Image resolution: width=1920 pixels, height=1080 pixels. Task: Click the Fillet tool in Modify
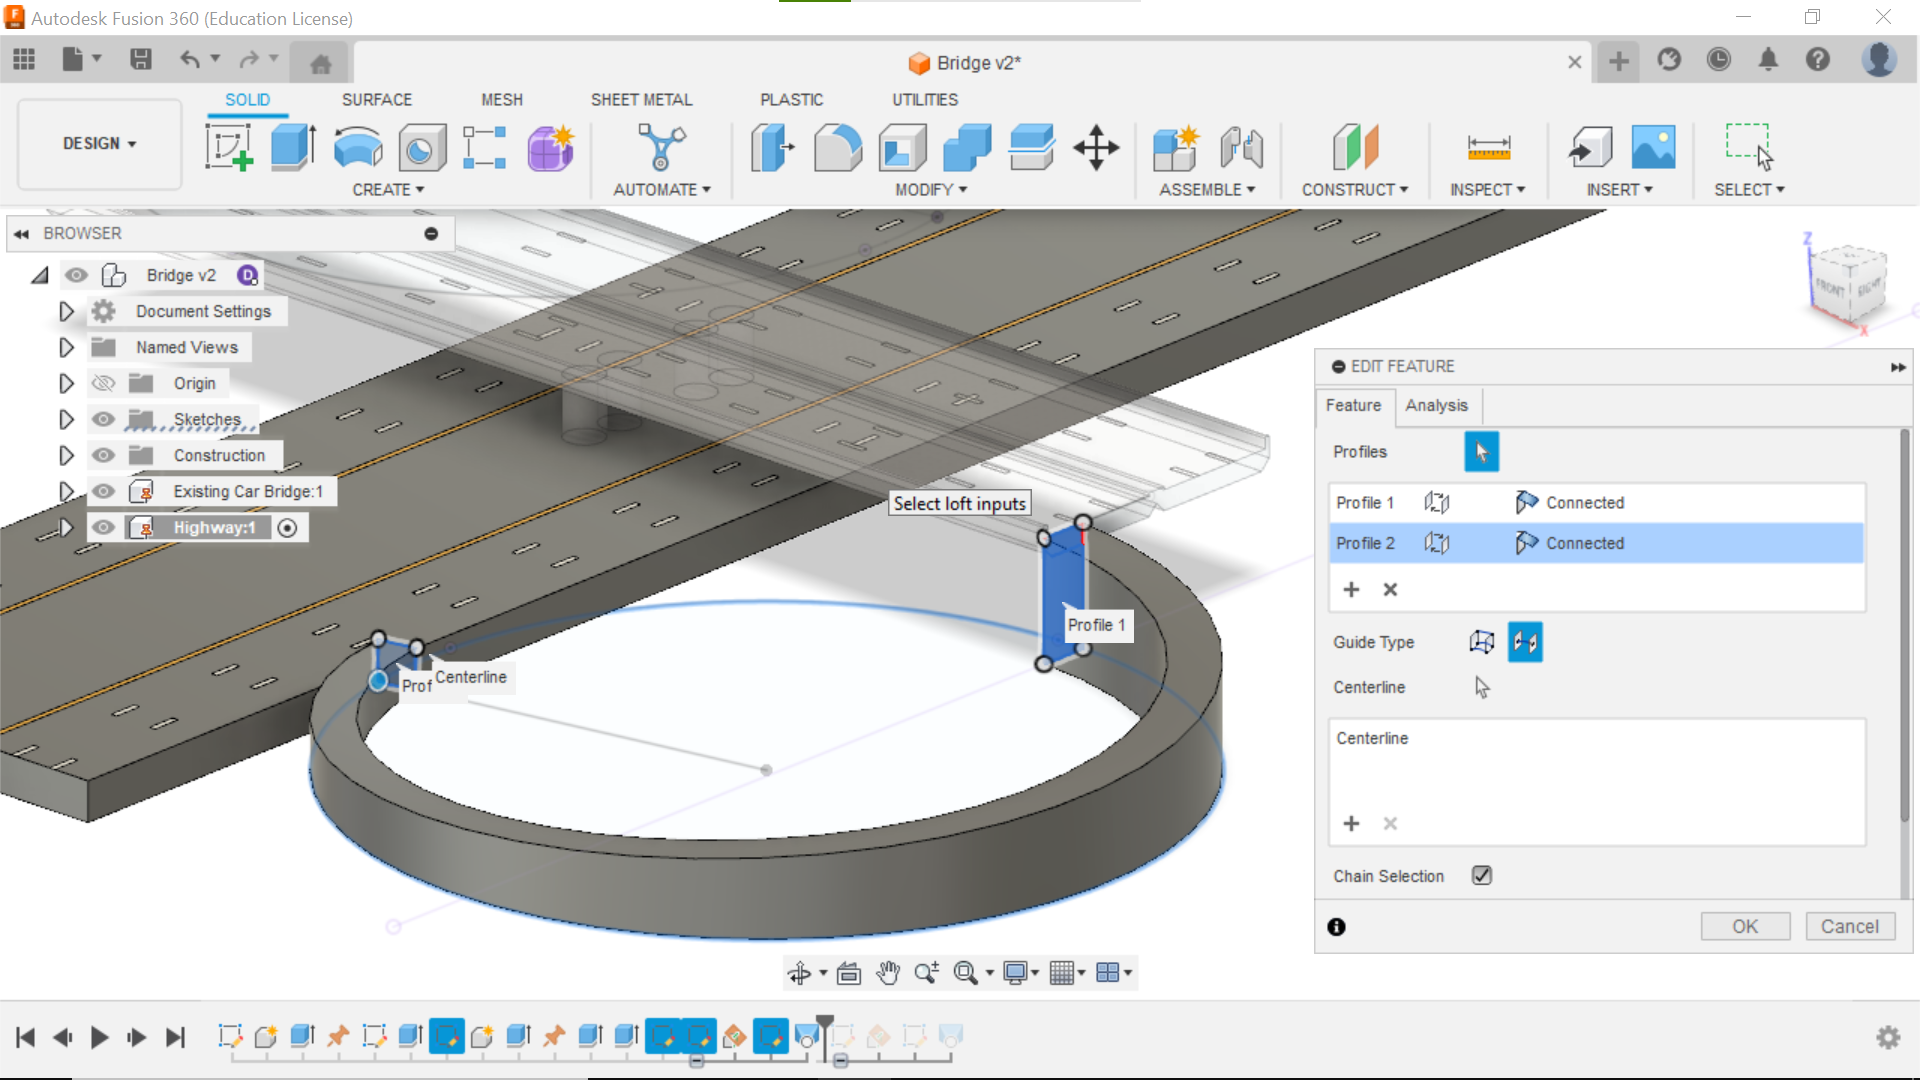tap(837, 147)
